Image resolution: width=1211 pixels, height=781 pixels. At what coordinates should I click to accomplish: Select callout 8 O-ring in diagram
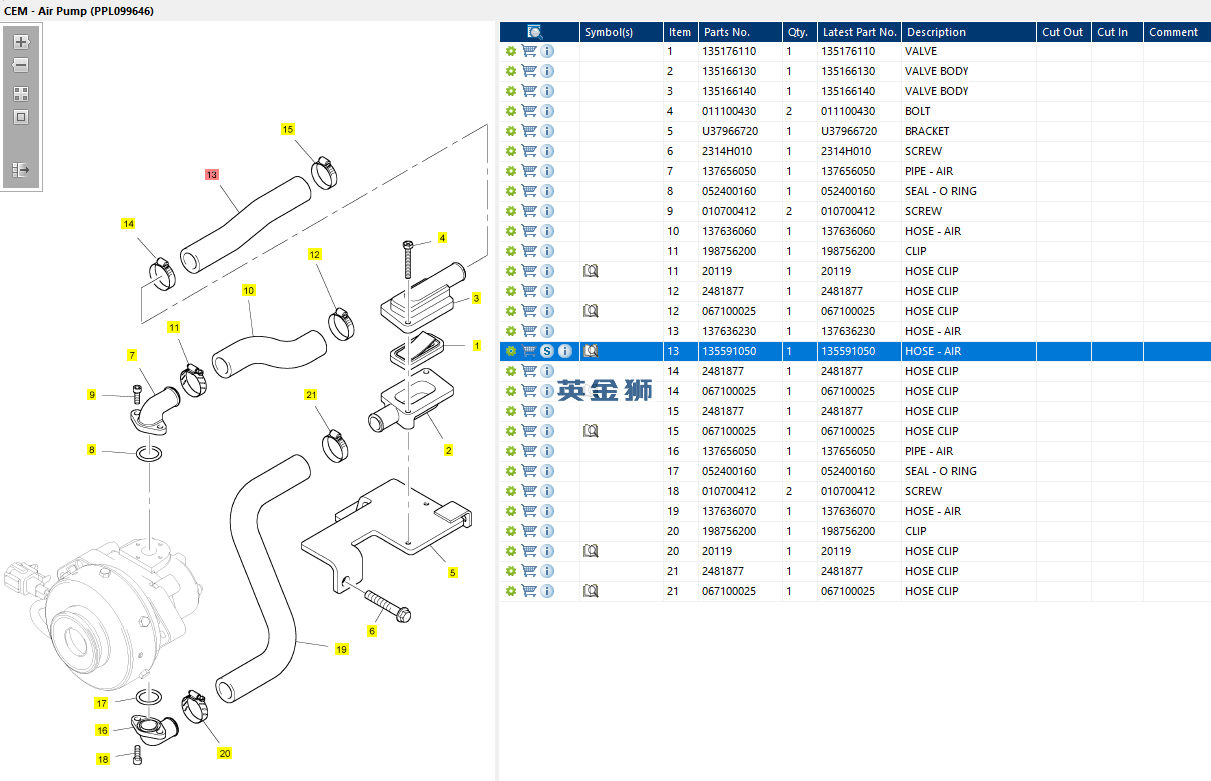92,450
